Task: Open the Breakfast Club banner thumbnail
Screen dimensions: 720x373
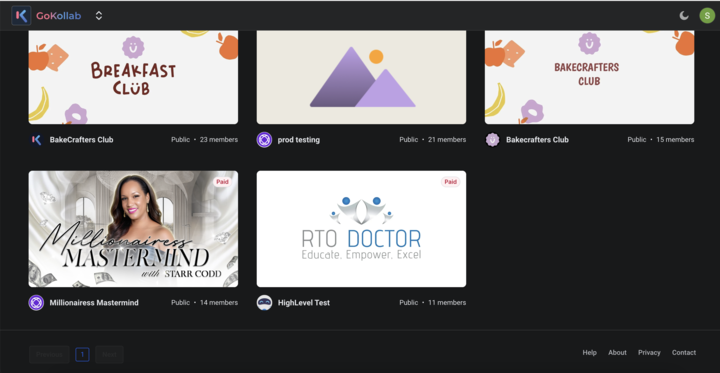Action: click(x=133, y=77)
